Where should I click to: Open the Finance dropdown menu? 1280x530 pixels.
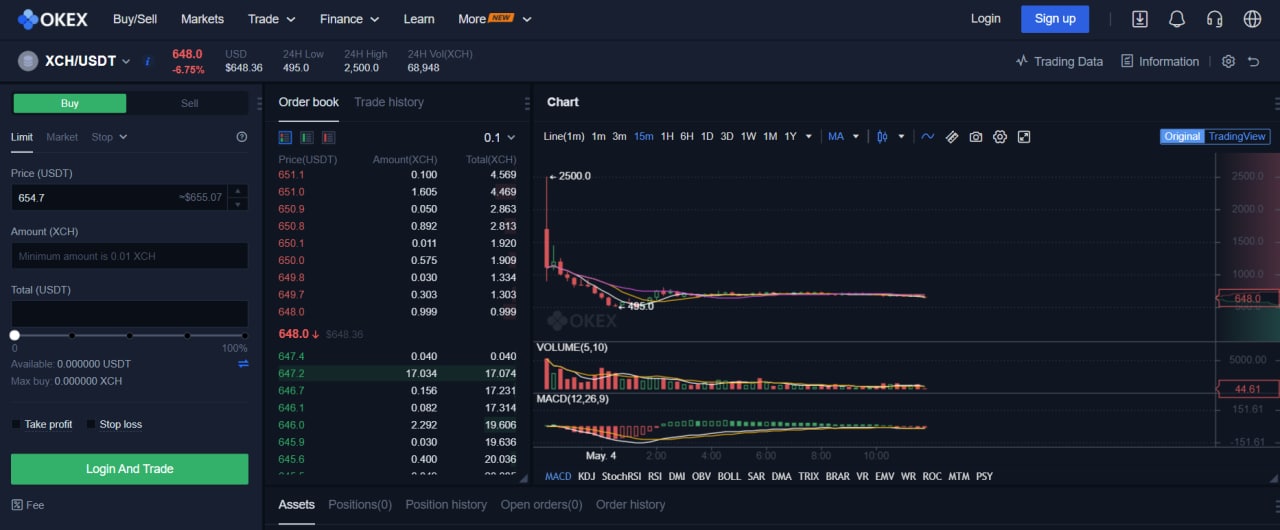350,19
